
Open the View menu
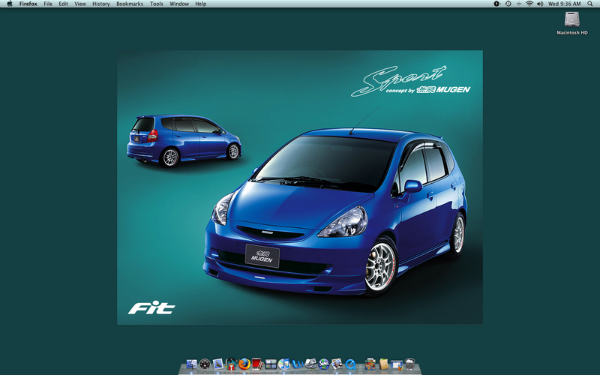coord(80,4)
